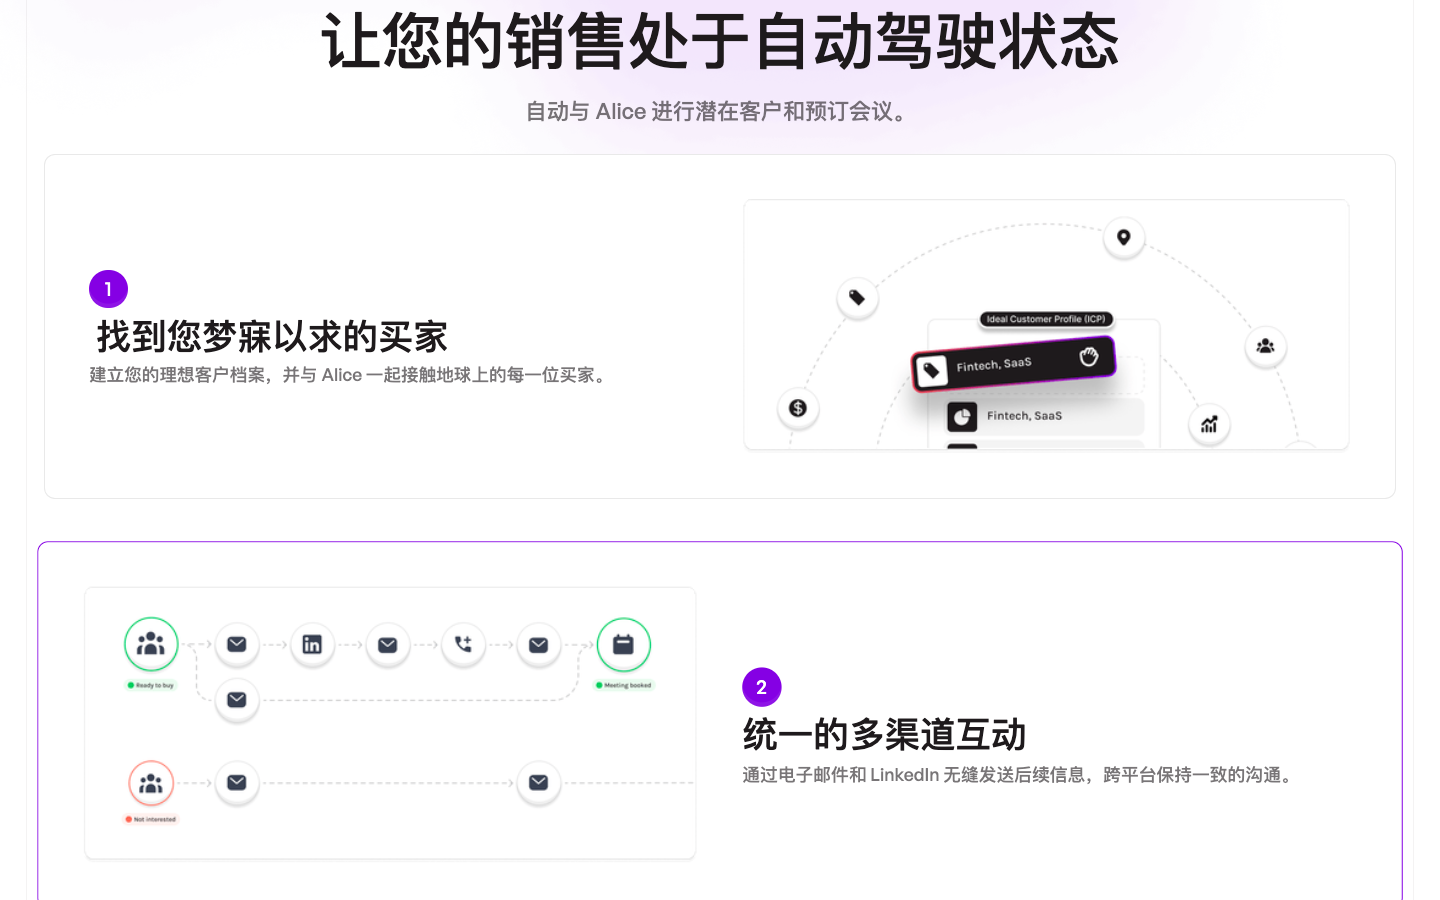Viewport: 1440px width, 900px height.
Task: Click the pie chart icon beside Fintech, SaaS
Action: 963,416
